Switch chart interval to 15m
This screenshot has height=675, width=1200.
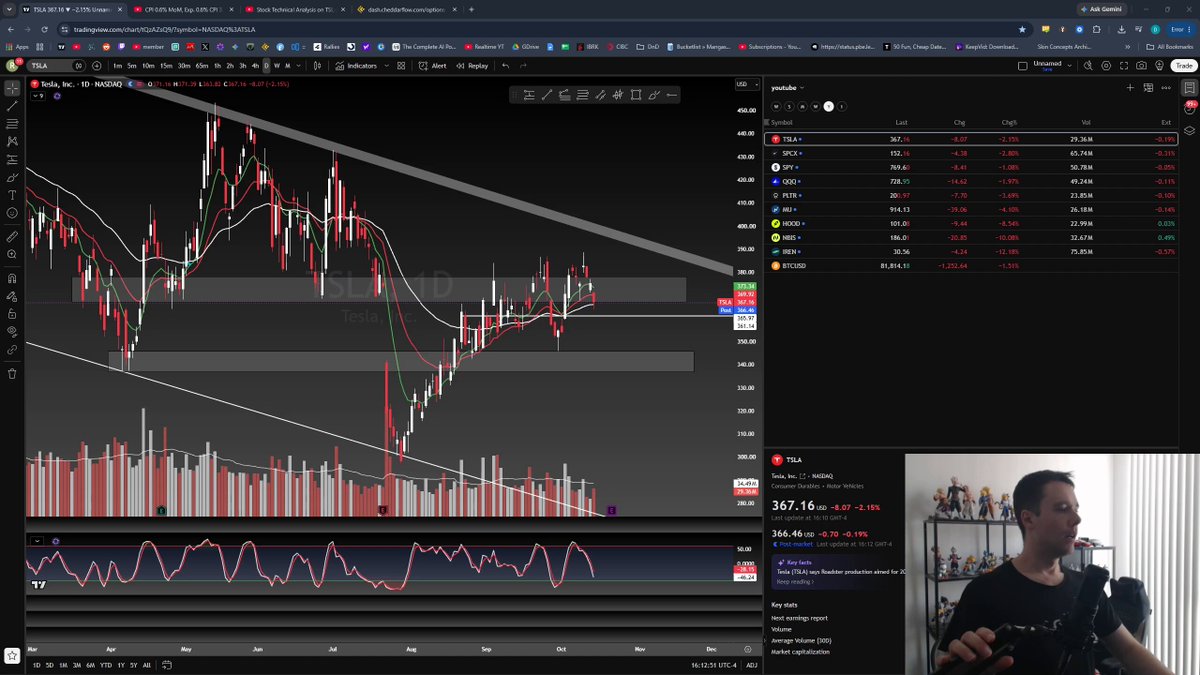tap(166, 66)
